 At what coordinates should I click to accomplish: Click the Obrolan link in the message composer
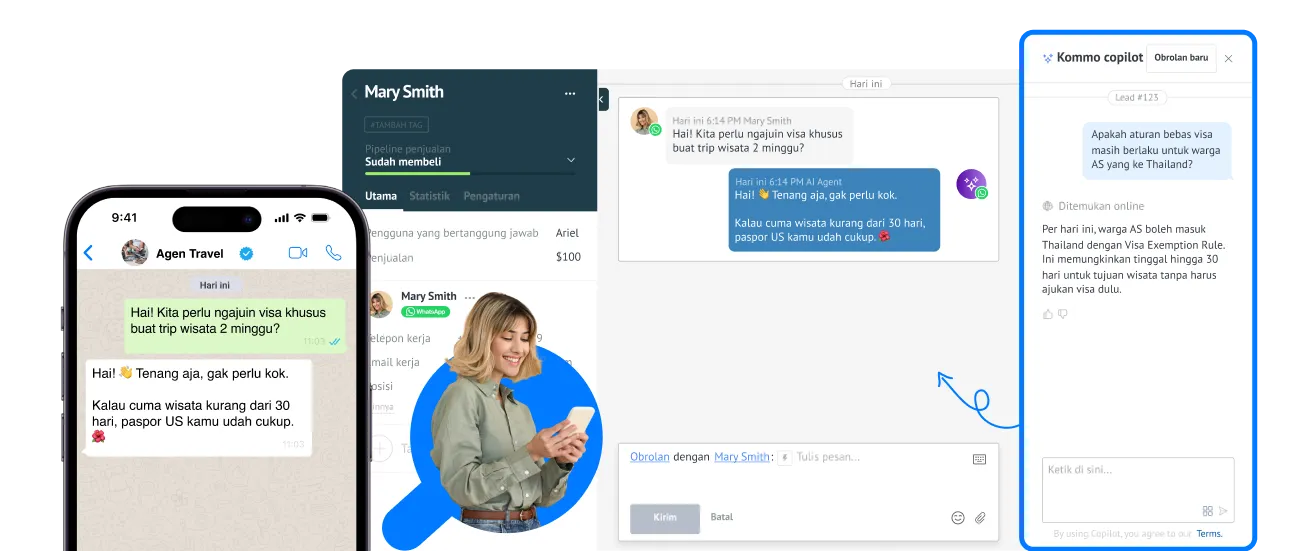click(650, 457)
